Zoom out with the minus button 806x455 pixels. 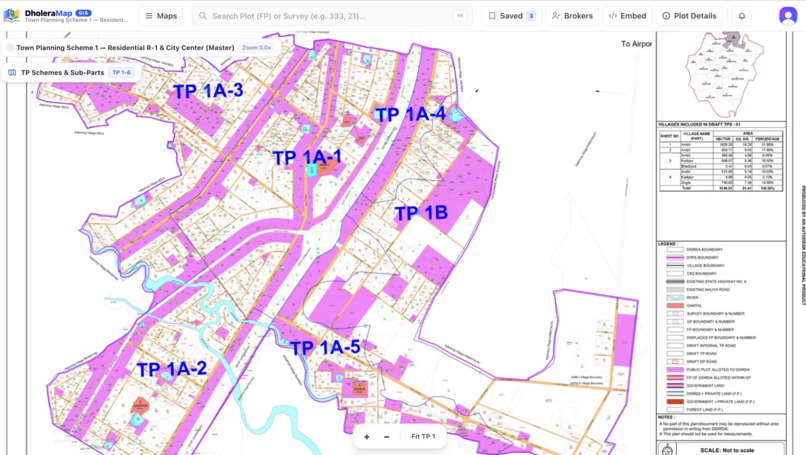click(387, 436)
